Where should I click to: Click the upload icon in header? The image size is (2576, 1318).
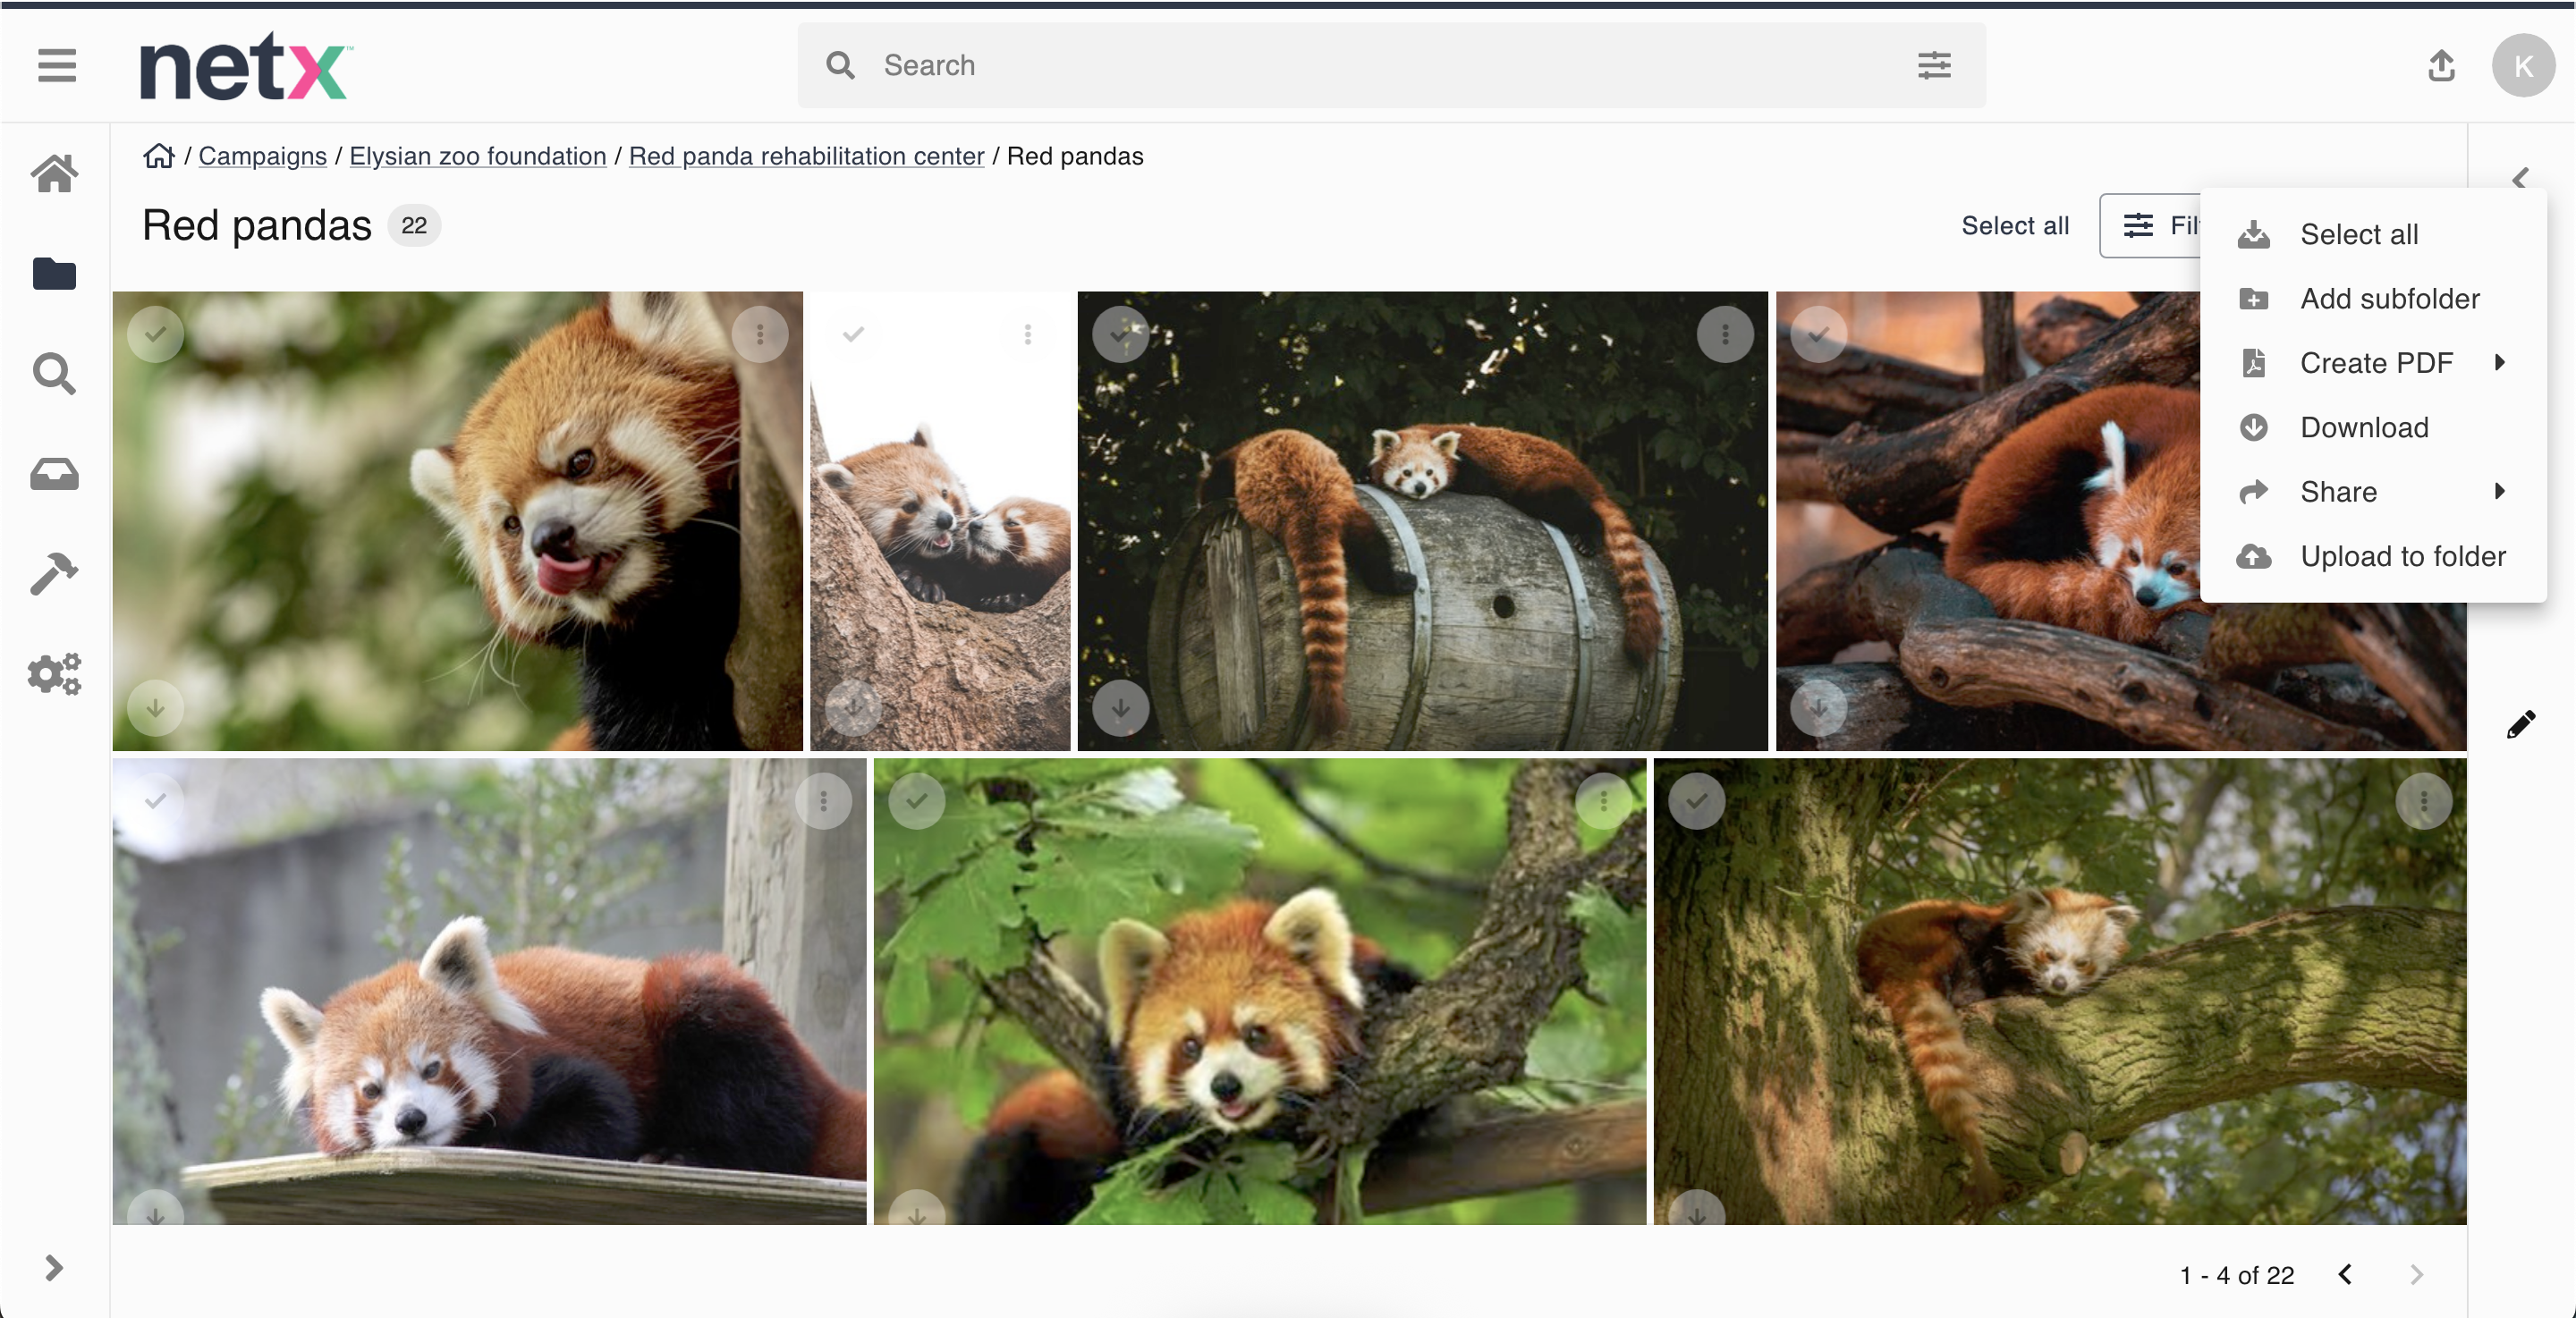[2441, 66]
